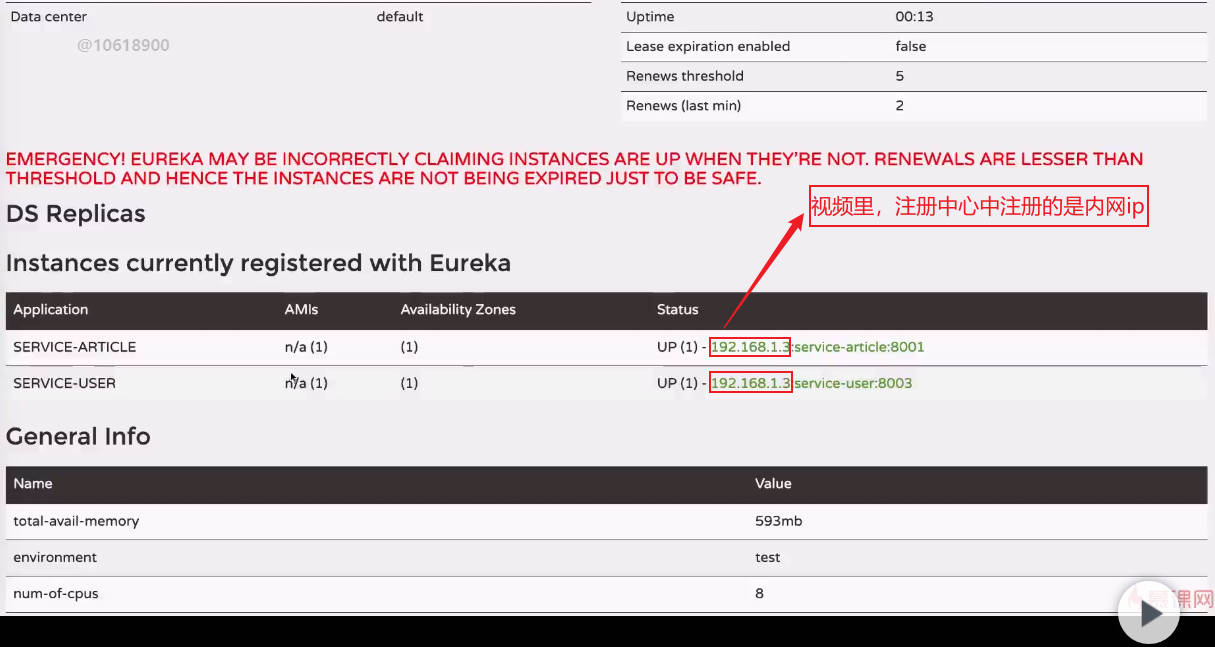The height and width of the screenshot is (647, 1215).
Task: Click the Name column header
Action: coord(33,483)
